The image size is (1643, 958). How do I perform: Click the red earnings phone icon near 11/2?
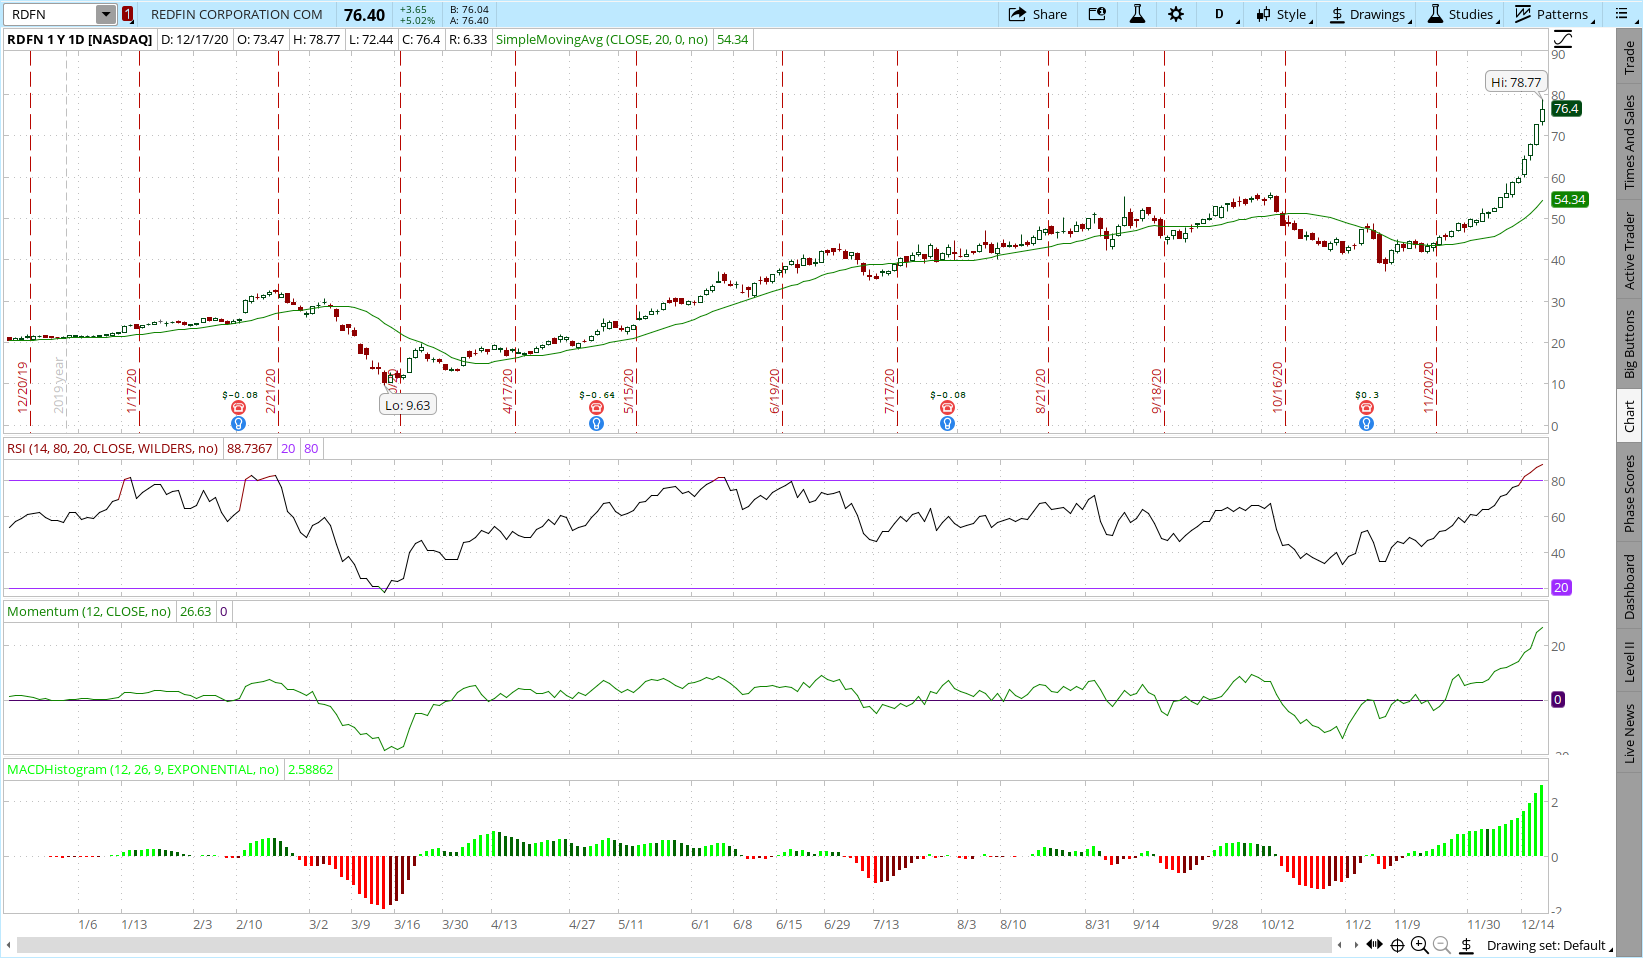tap(1366, 408)
